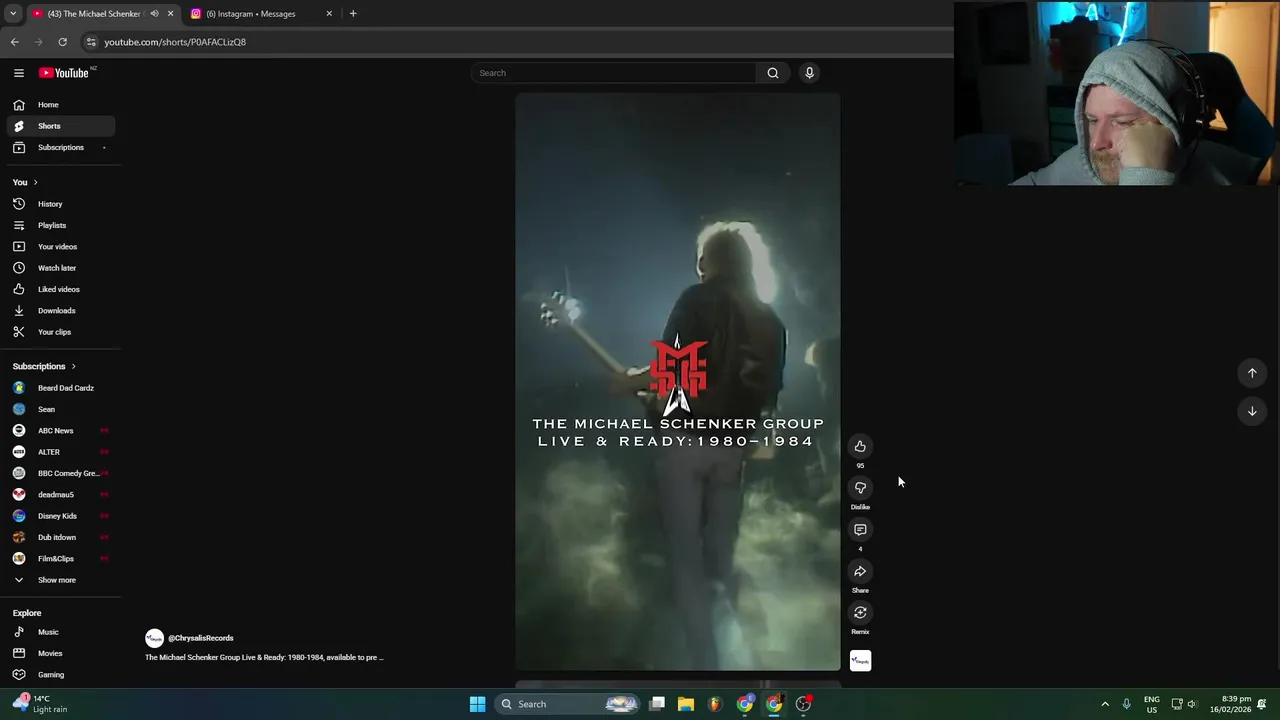Select Shorts in sidebar
Screen dimensions: 1280x720
pyautogui.click(x=61, y=126)
